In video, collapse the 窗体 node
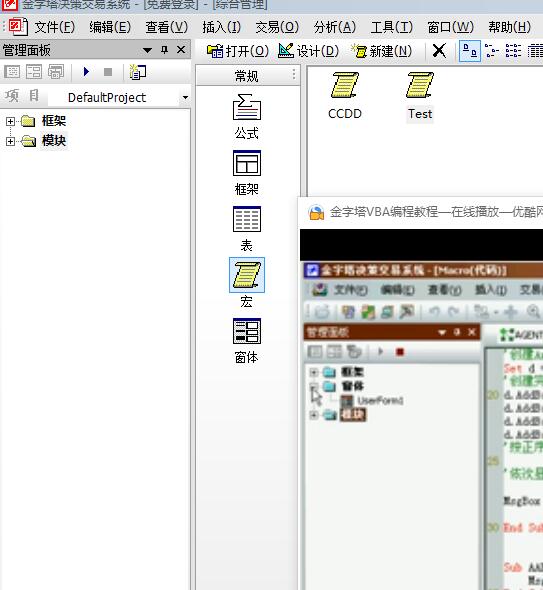The height and width of the screenshot is (590, 543). (x=313, y=386)
